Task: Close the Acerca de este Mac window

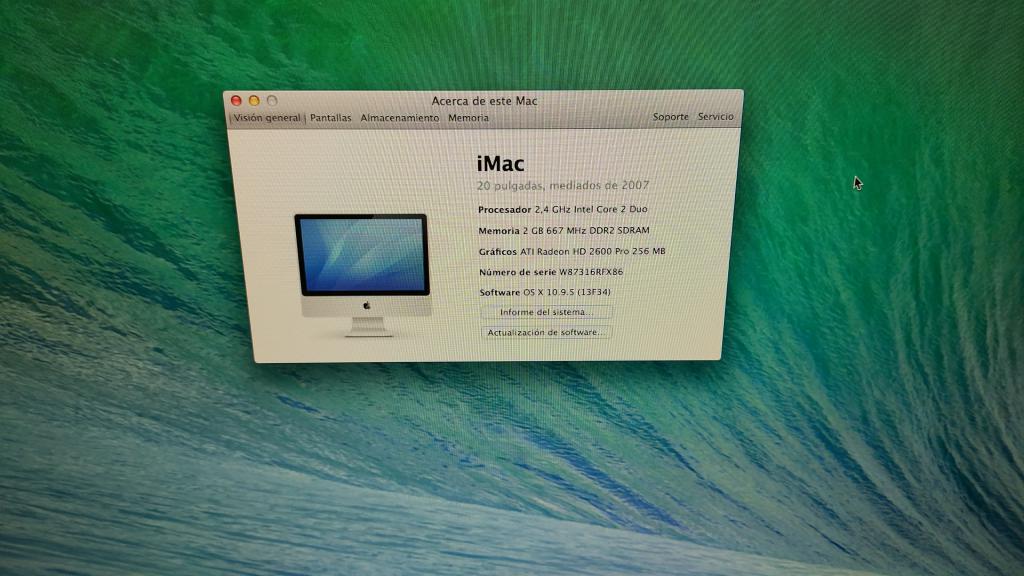Action: click(x=236, y=101)
